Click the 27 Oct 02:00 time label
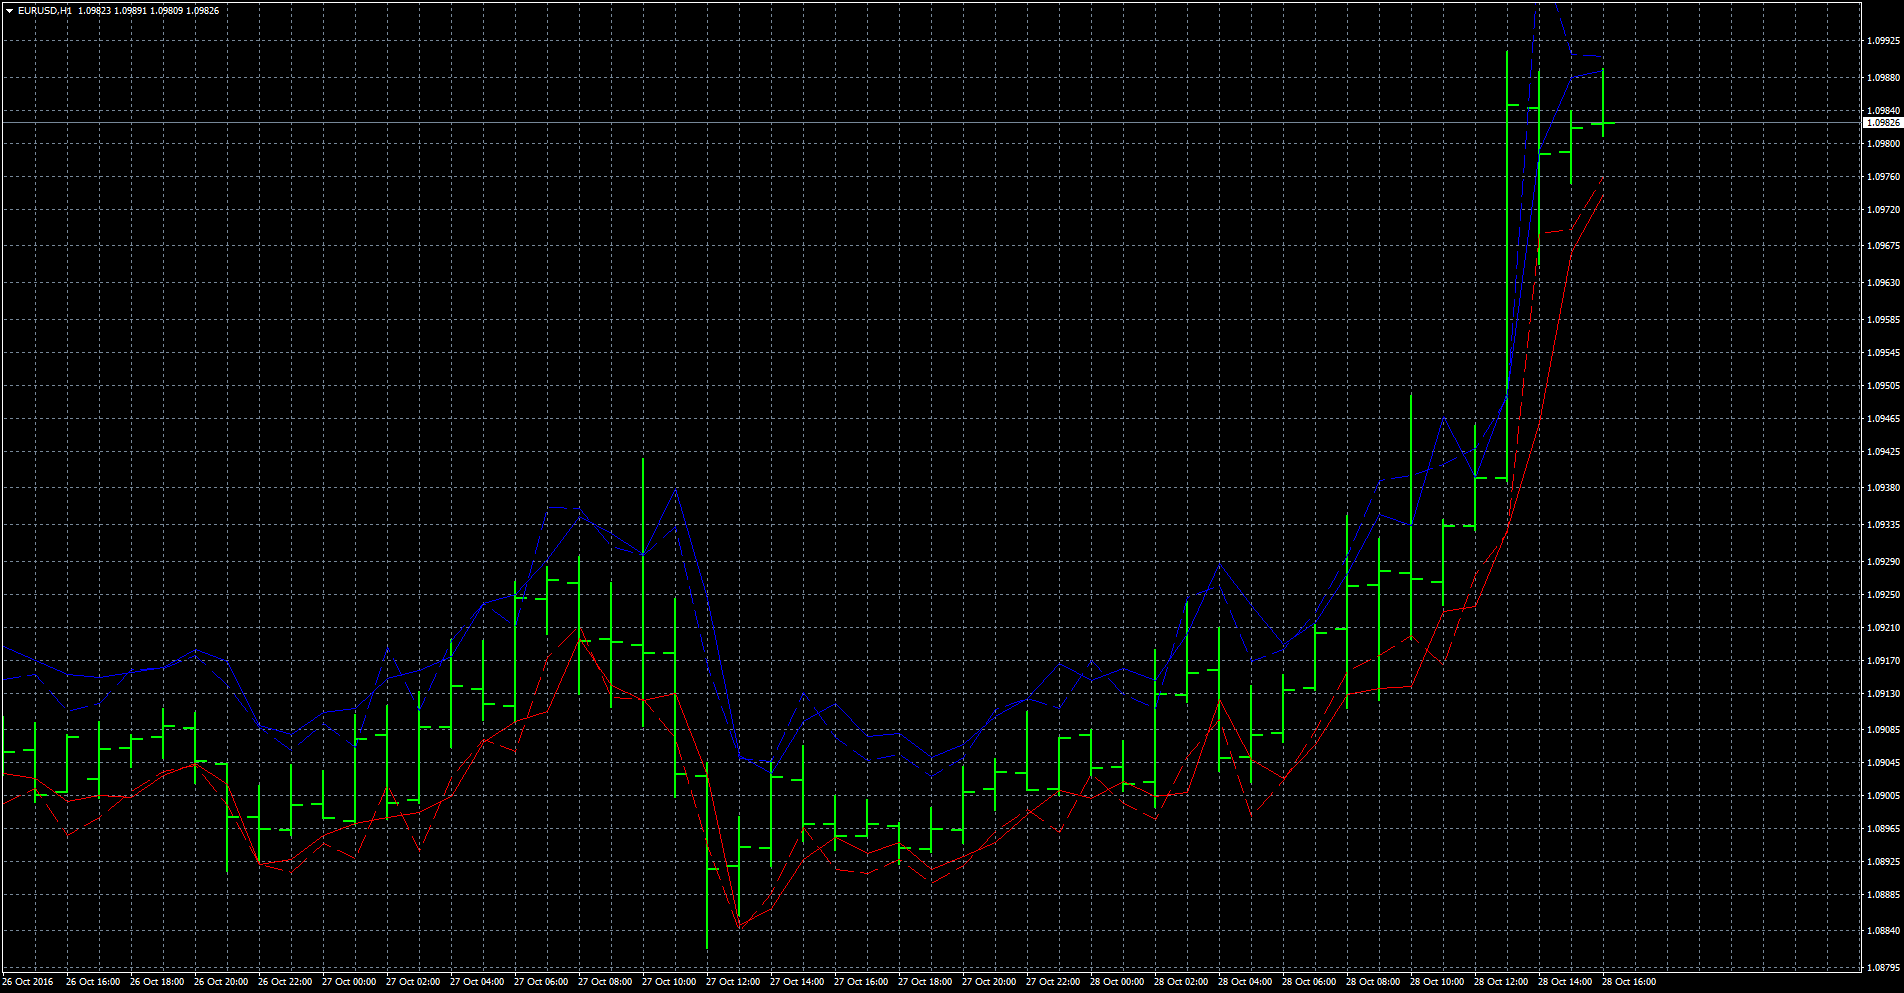1904x993 pixels. click(x=413, y=982)
